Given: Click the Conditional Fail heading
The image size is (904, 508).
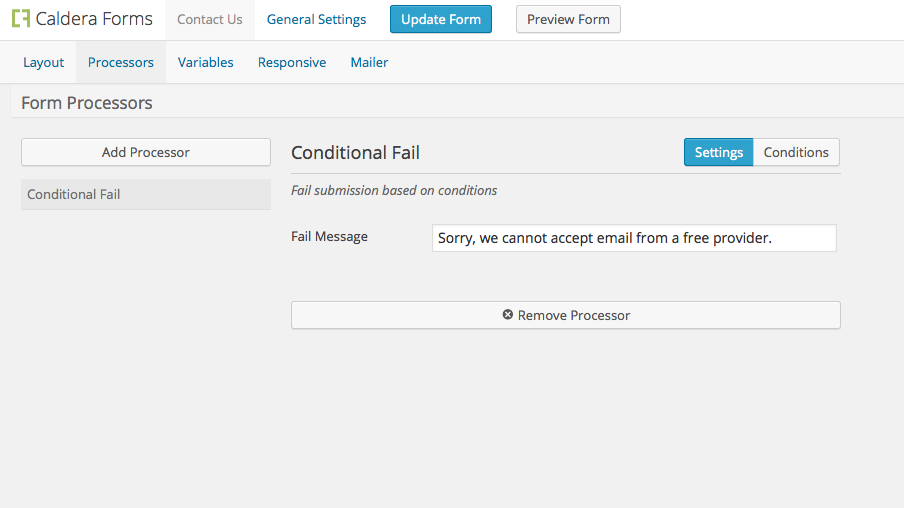Looking at the screenshot, I should click(x=355, y=153).
